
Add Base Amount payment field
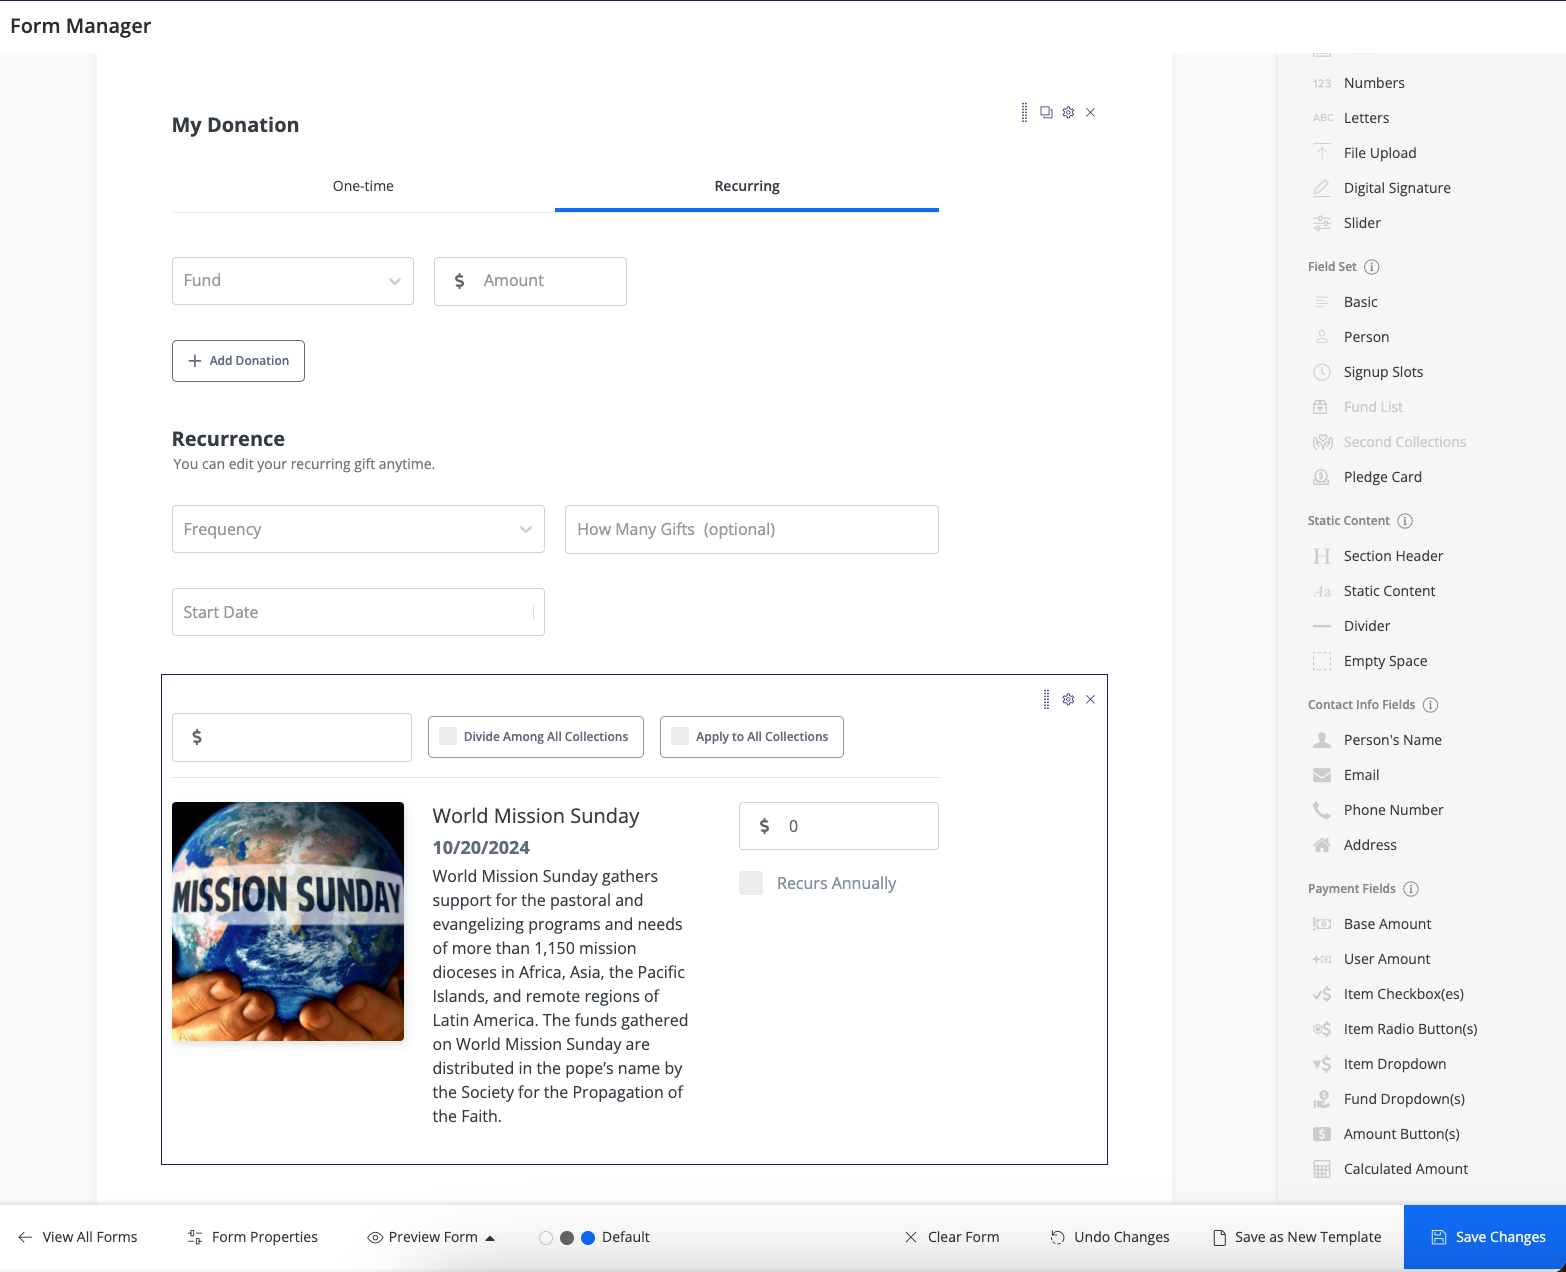tap(1387, 924)
